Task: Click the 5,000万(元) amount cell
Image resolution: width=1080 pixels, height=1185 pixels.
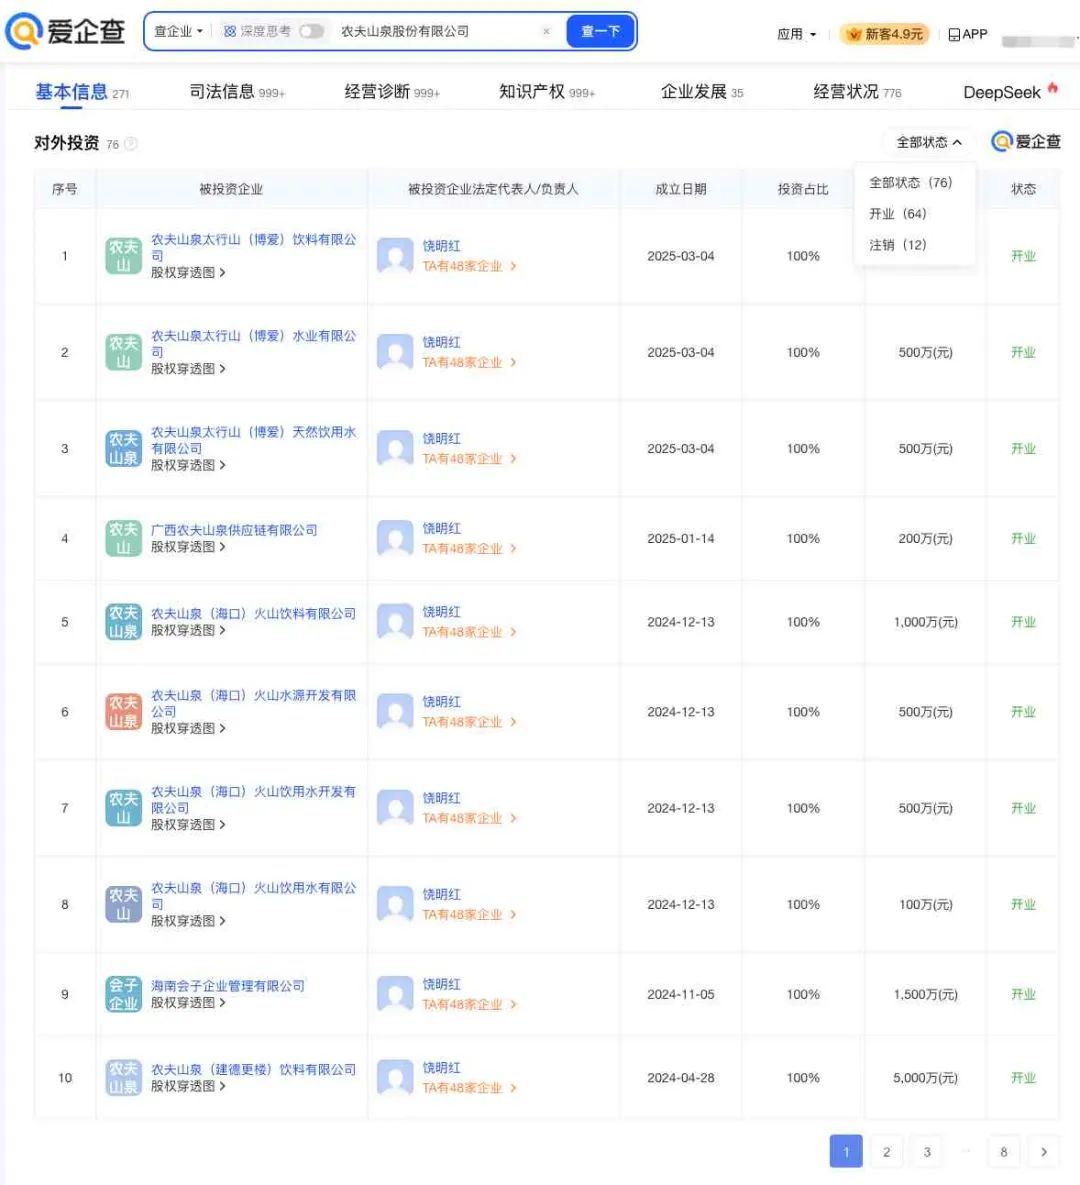Action: [x=925, y=1078]
